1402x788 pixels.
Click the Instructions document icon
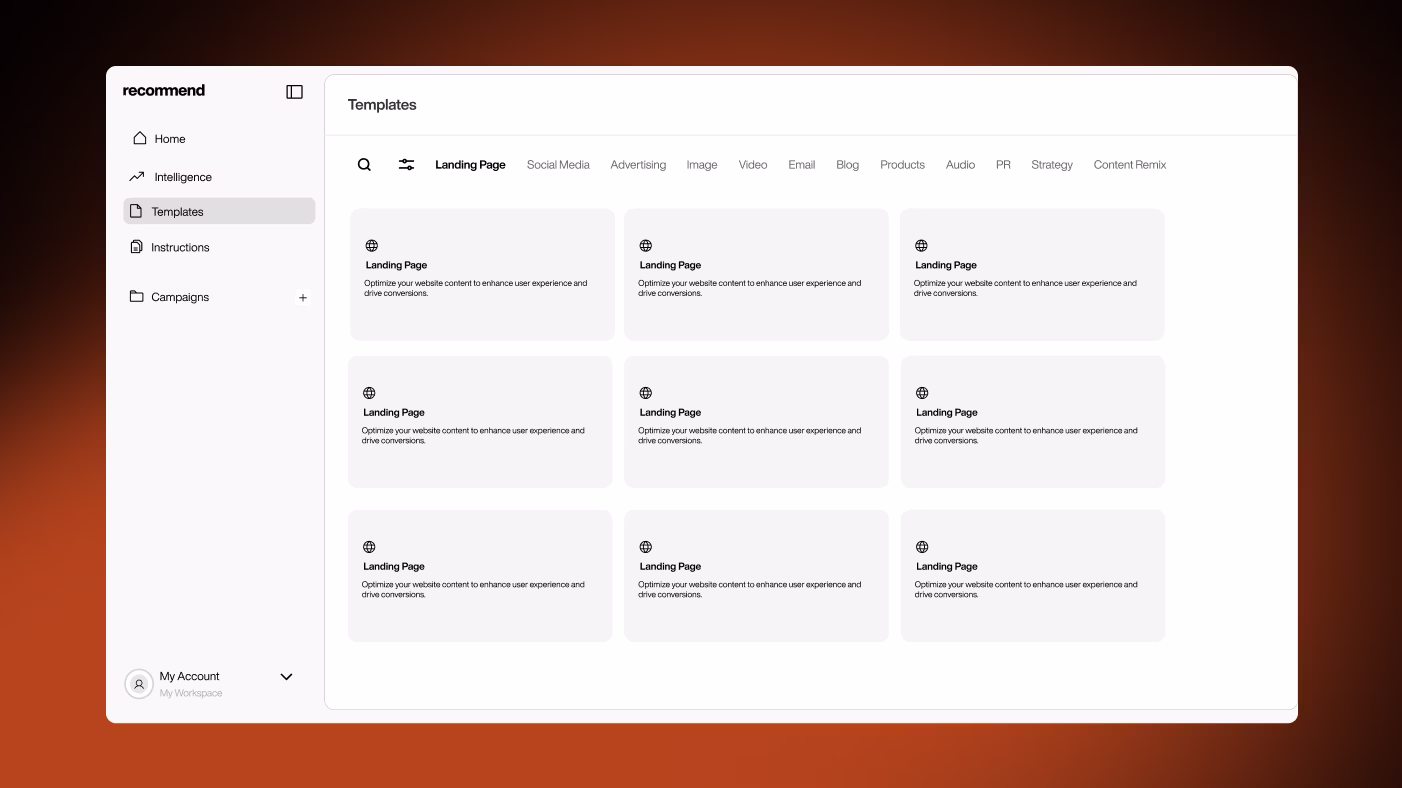(x=137, y=247)
